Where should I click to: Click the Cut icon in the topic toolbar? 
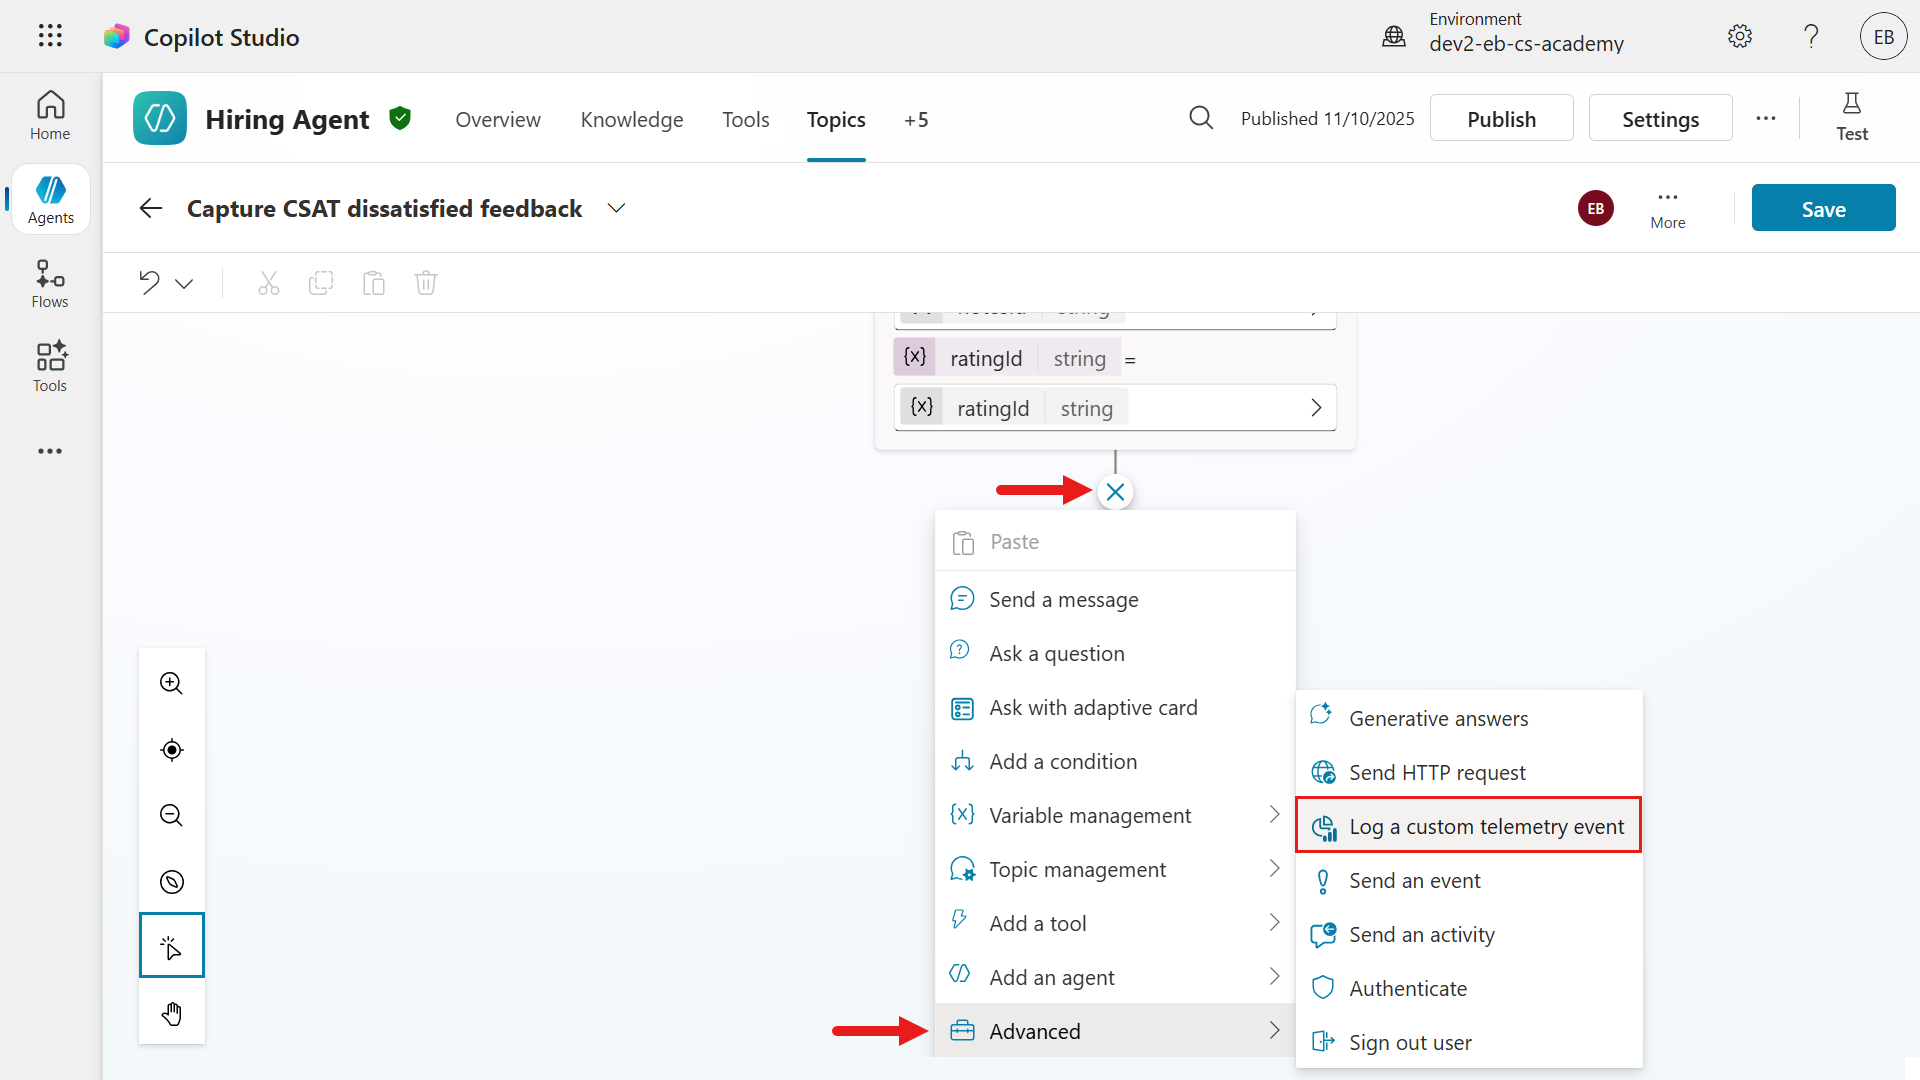[x=268, y=283]
